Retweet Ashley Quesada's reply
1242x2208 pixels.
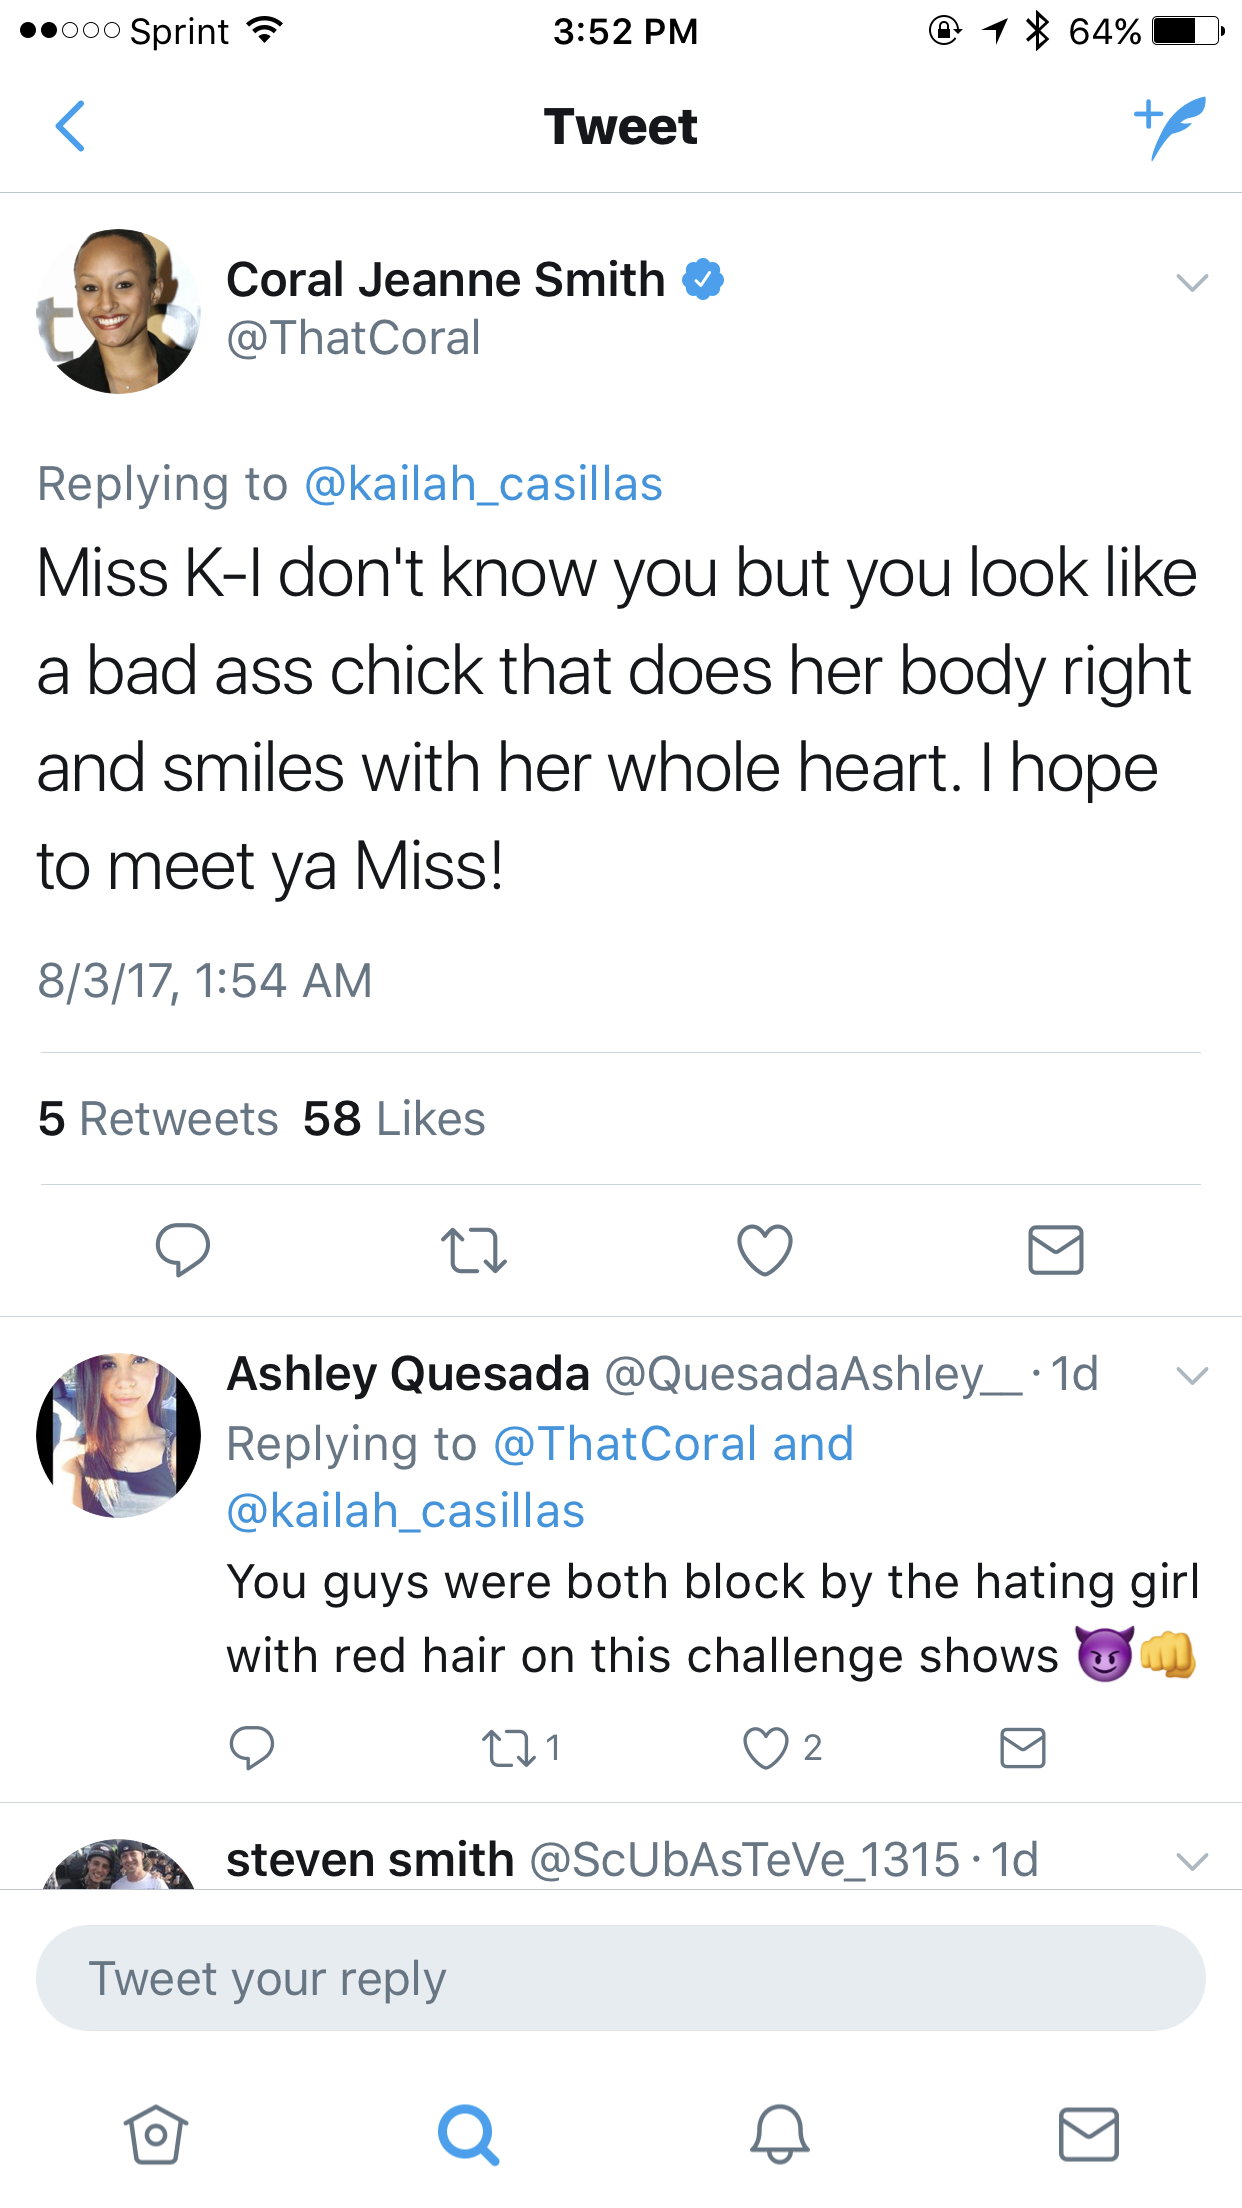pyautogui.click(x=520, y=1748)
